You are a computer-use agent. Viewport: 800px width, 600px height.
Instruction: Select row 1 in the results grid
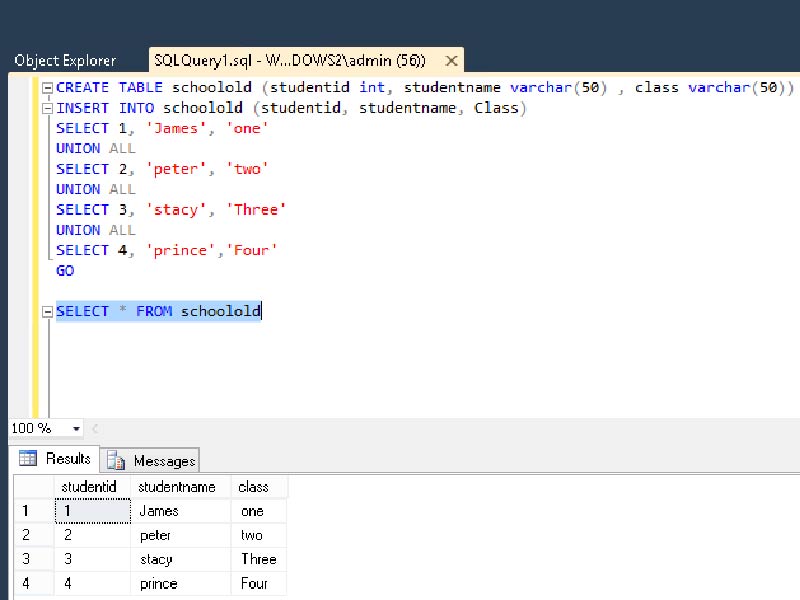tap(26, 510)
